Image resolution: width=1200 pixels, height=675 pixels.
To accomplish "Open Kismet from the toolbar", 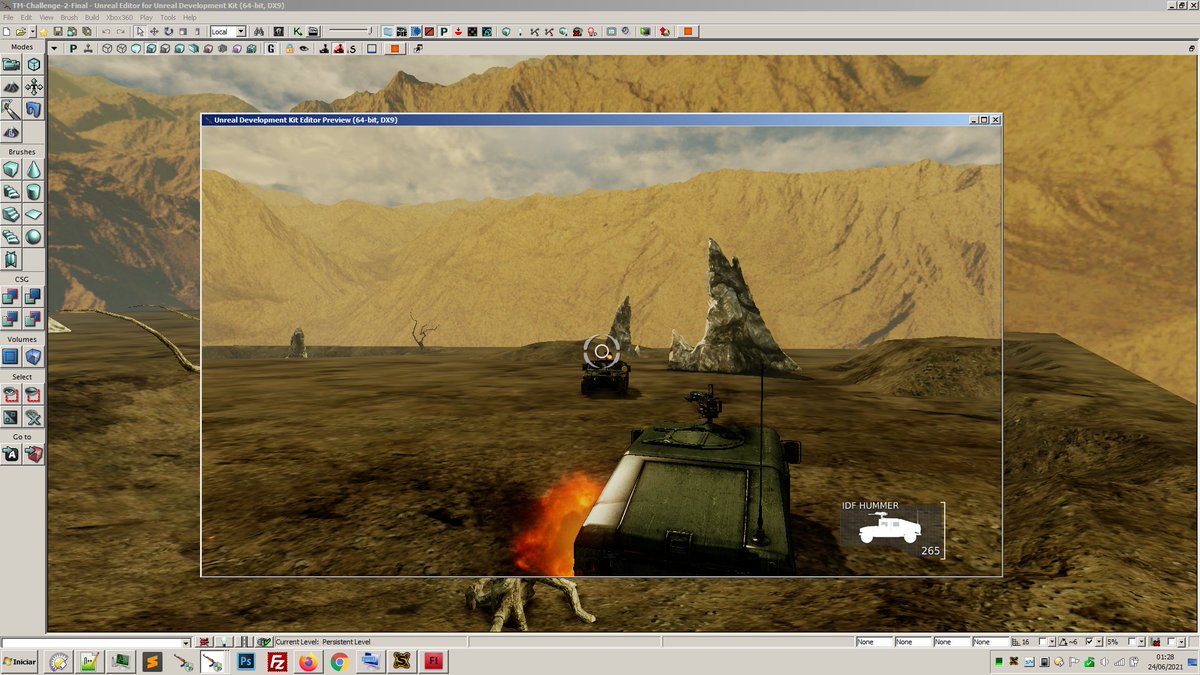I will (298, 32).
